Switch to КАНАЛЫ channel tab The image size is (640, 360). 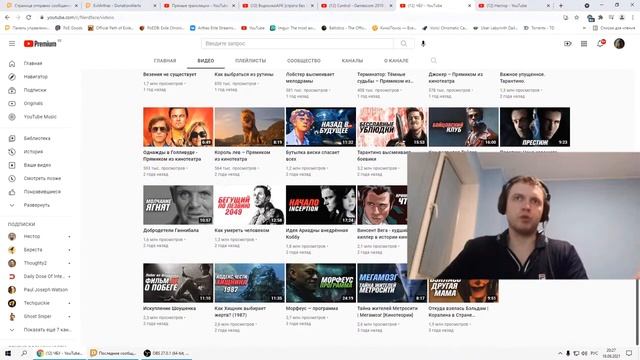(x=352, y=60)
